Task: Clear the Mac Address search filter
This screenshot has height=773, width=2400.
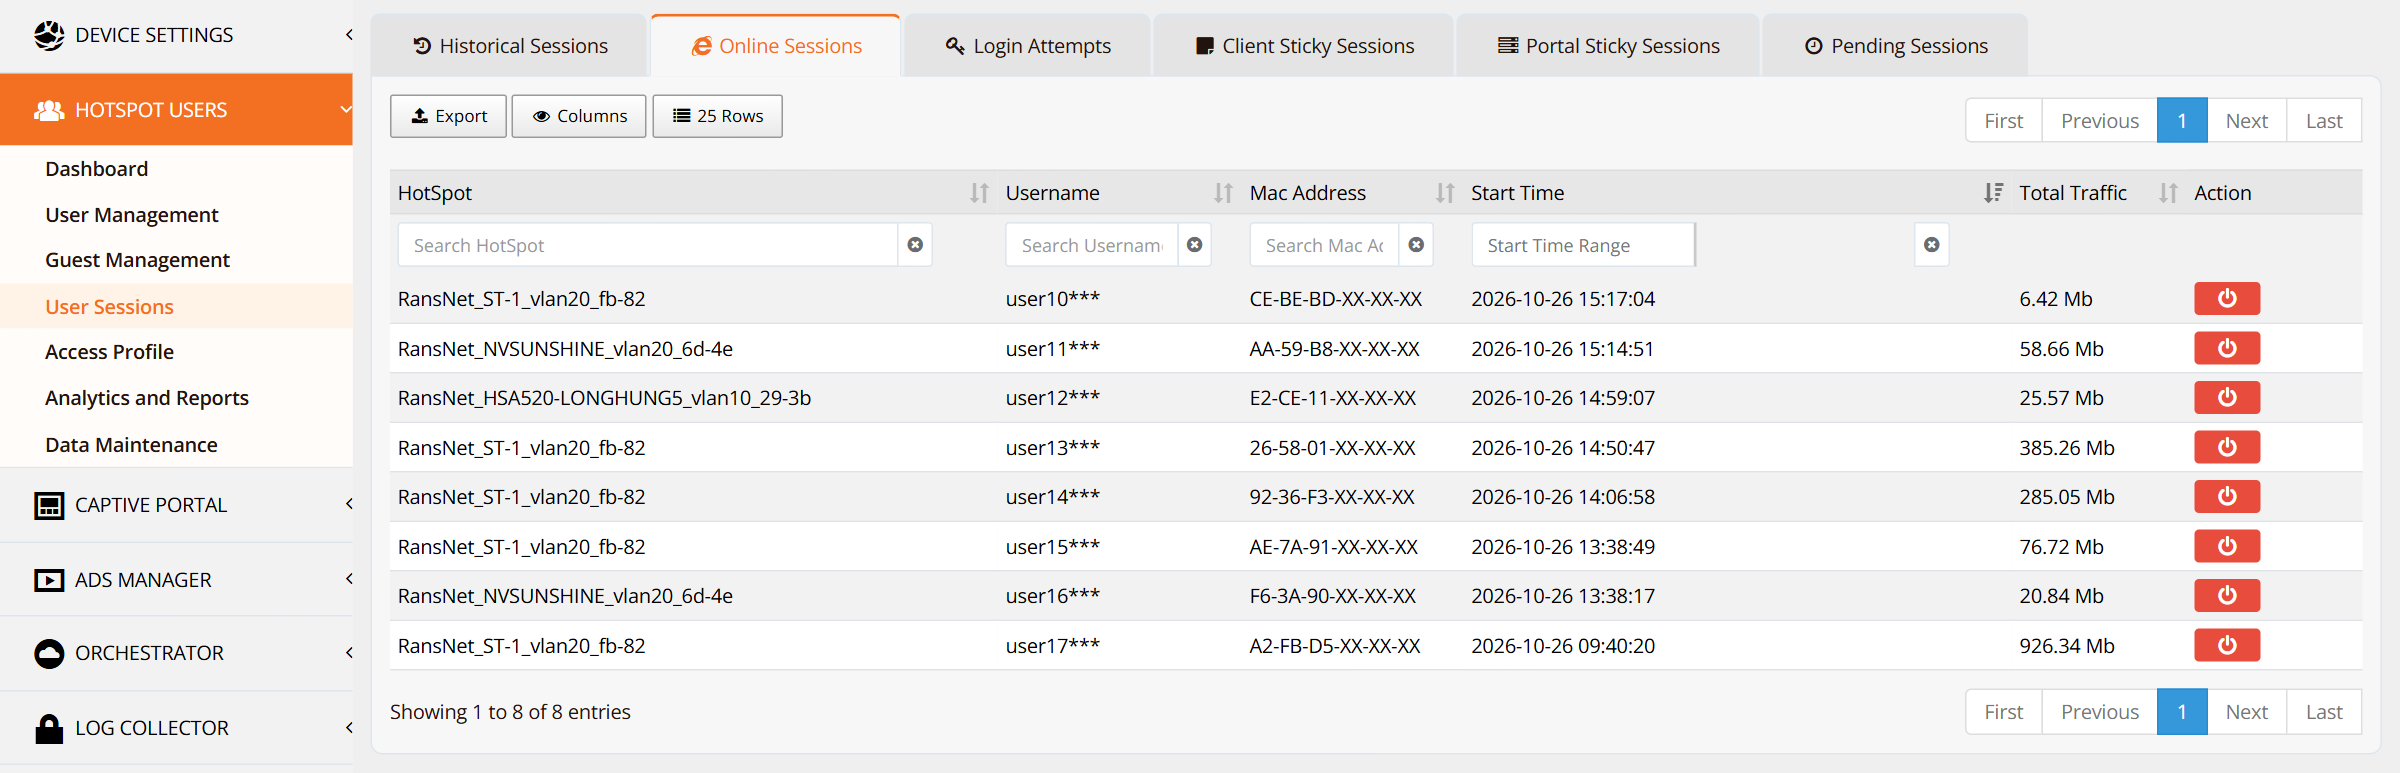Action: point(1416,245)
